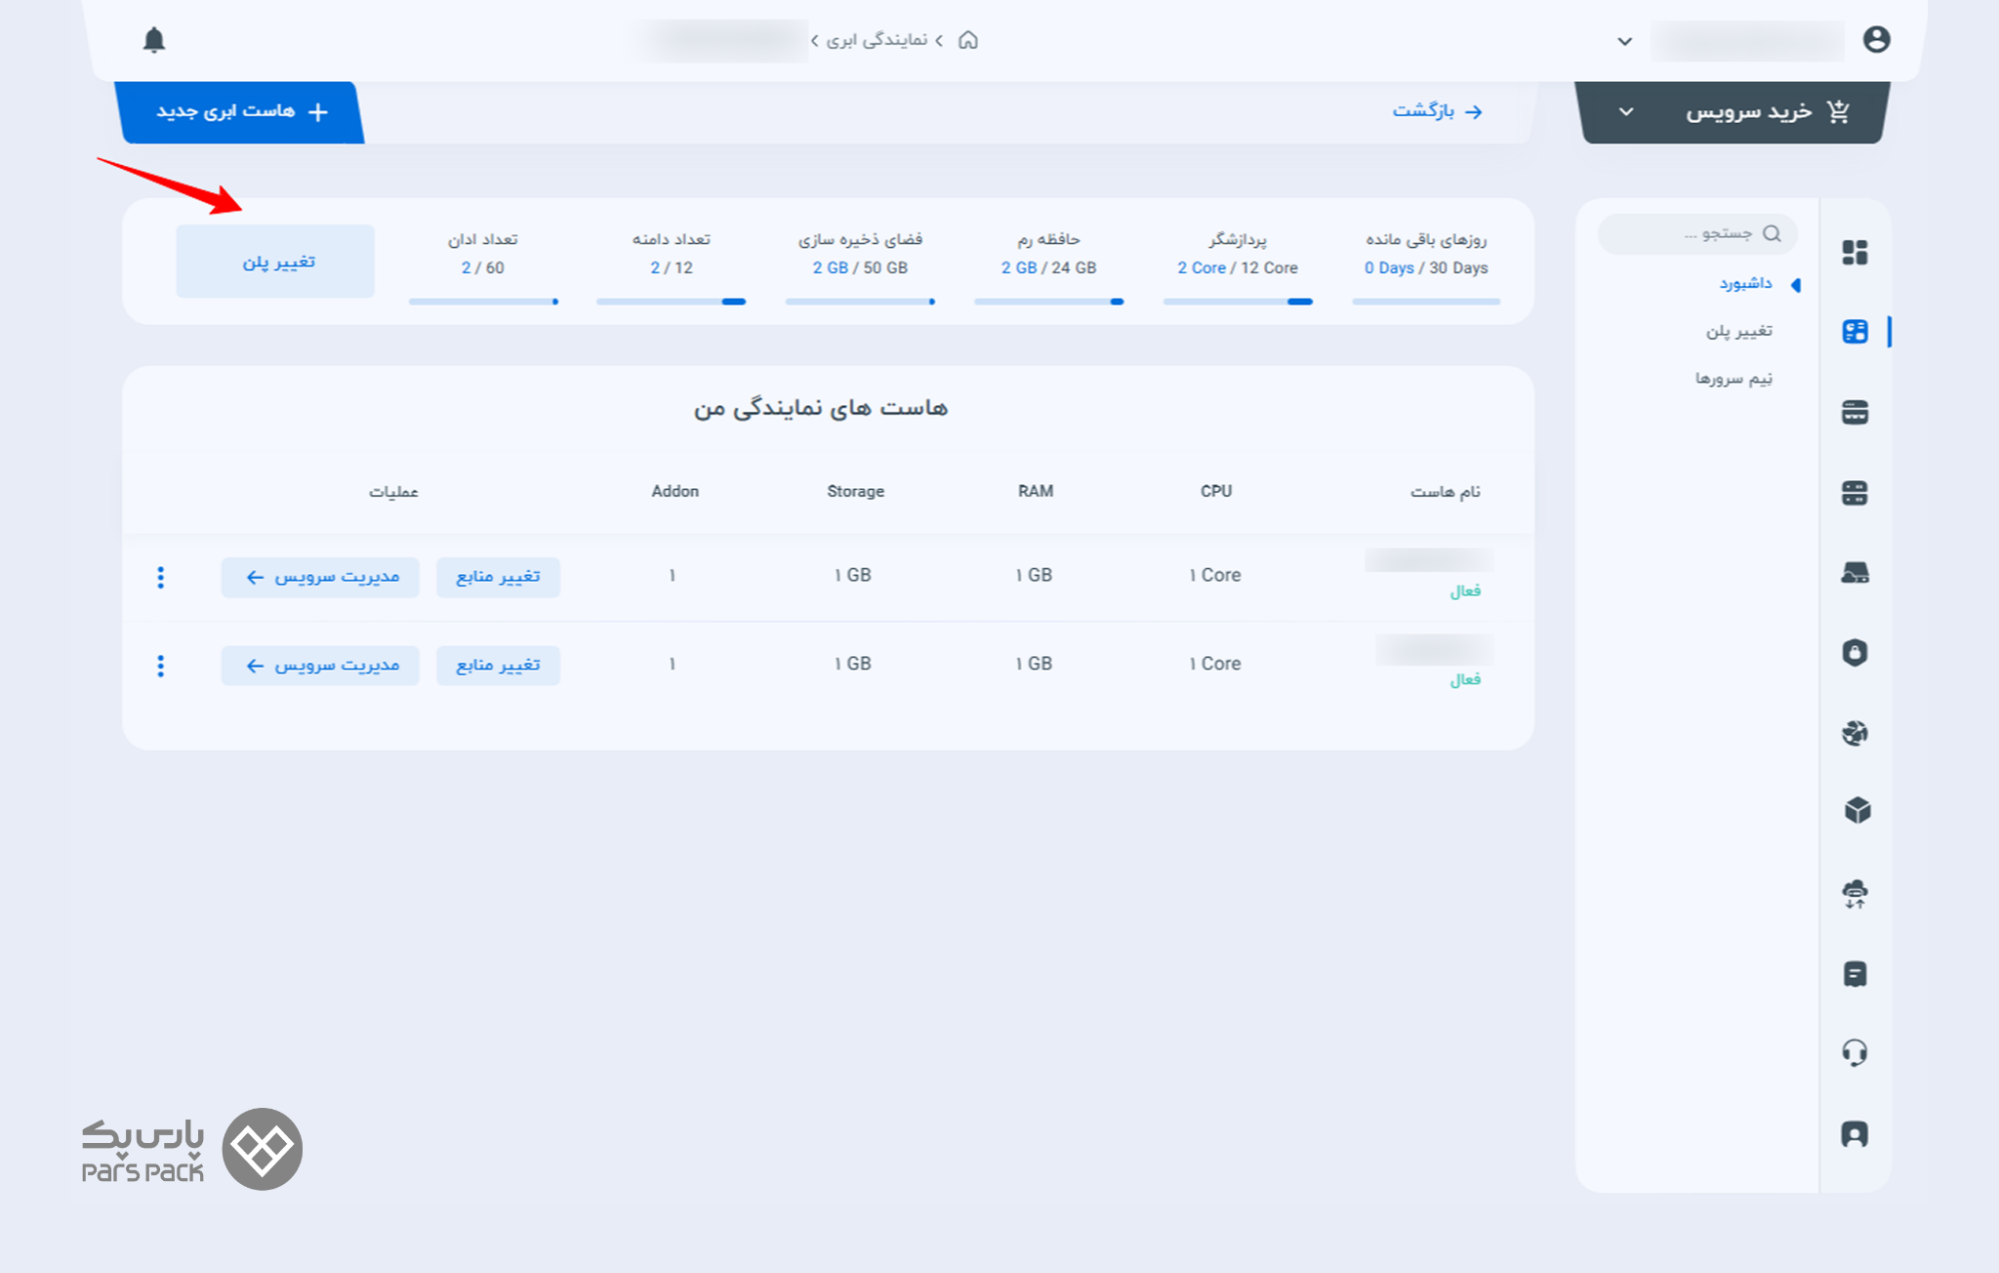Image resolution: width=1999 pixels, height=1273 pixels.
Task: Click the home icon in breadcrumb
Action: coord(968,40)
